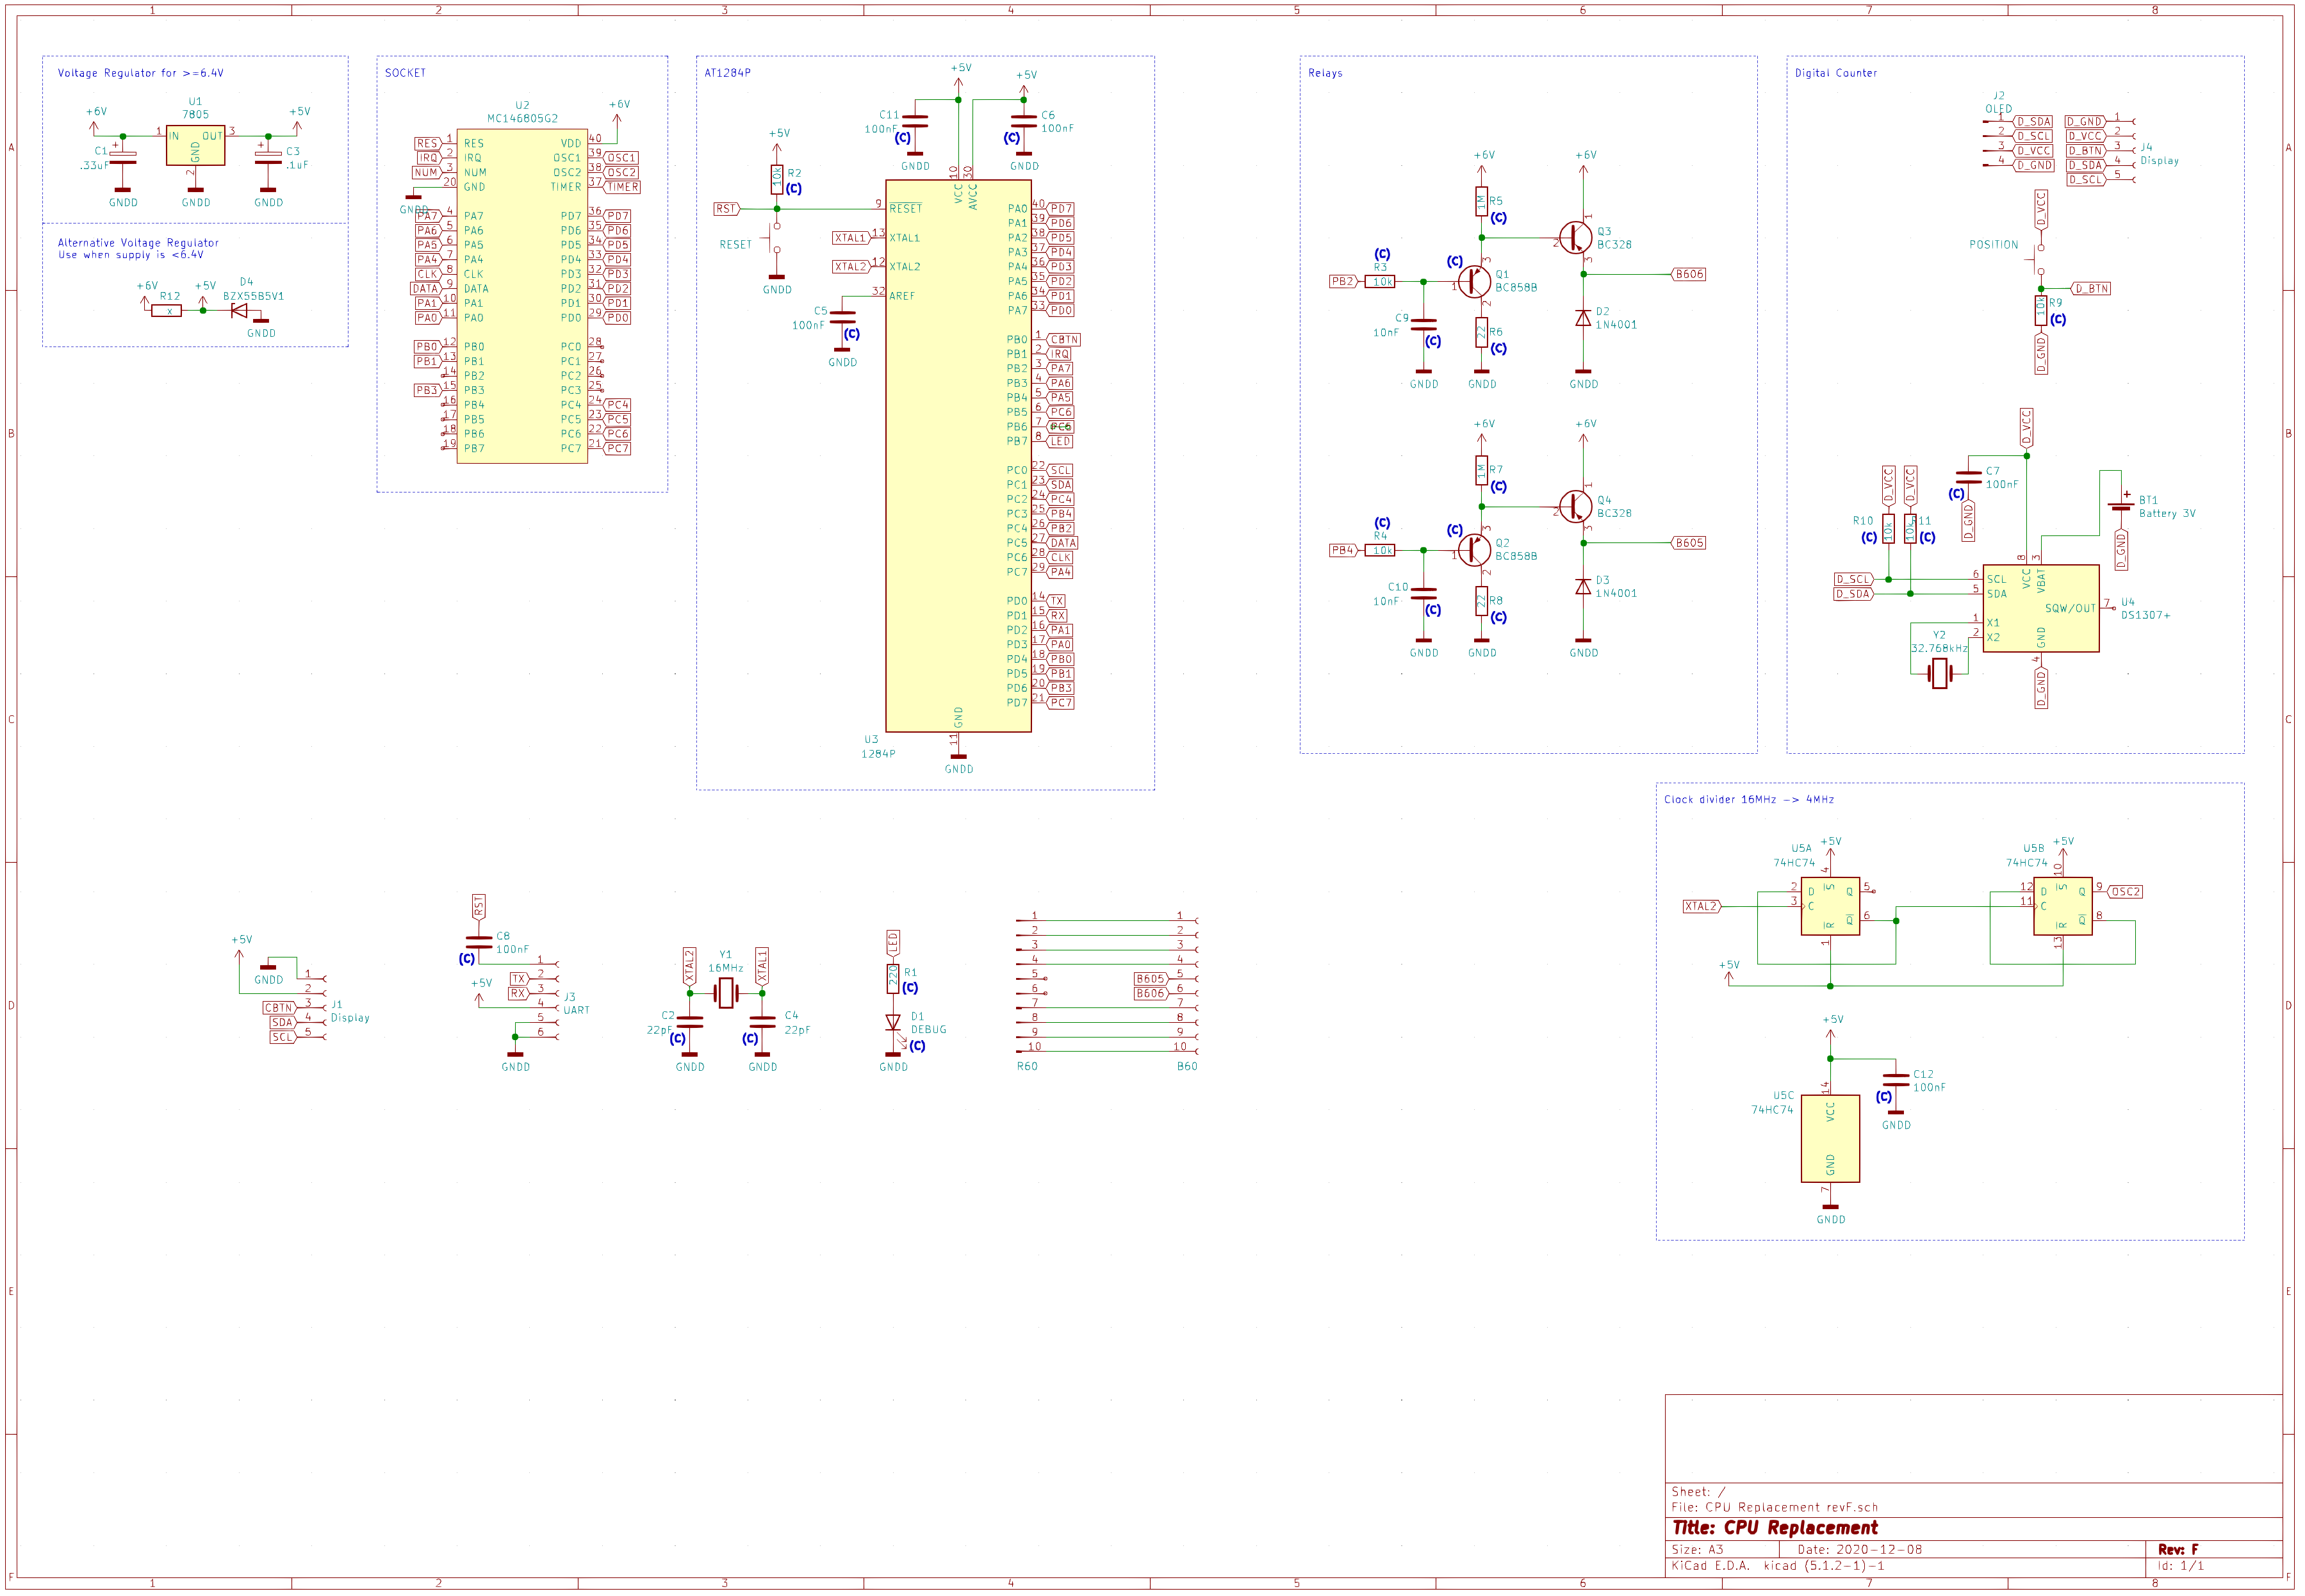Click the AT1284P section heading
The height and width of the screenshot is (1596, 2305).
point(727,73)
